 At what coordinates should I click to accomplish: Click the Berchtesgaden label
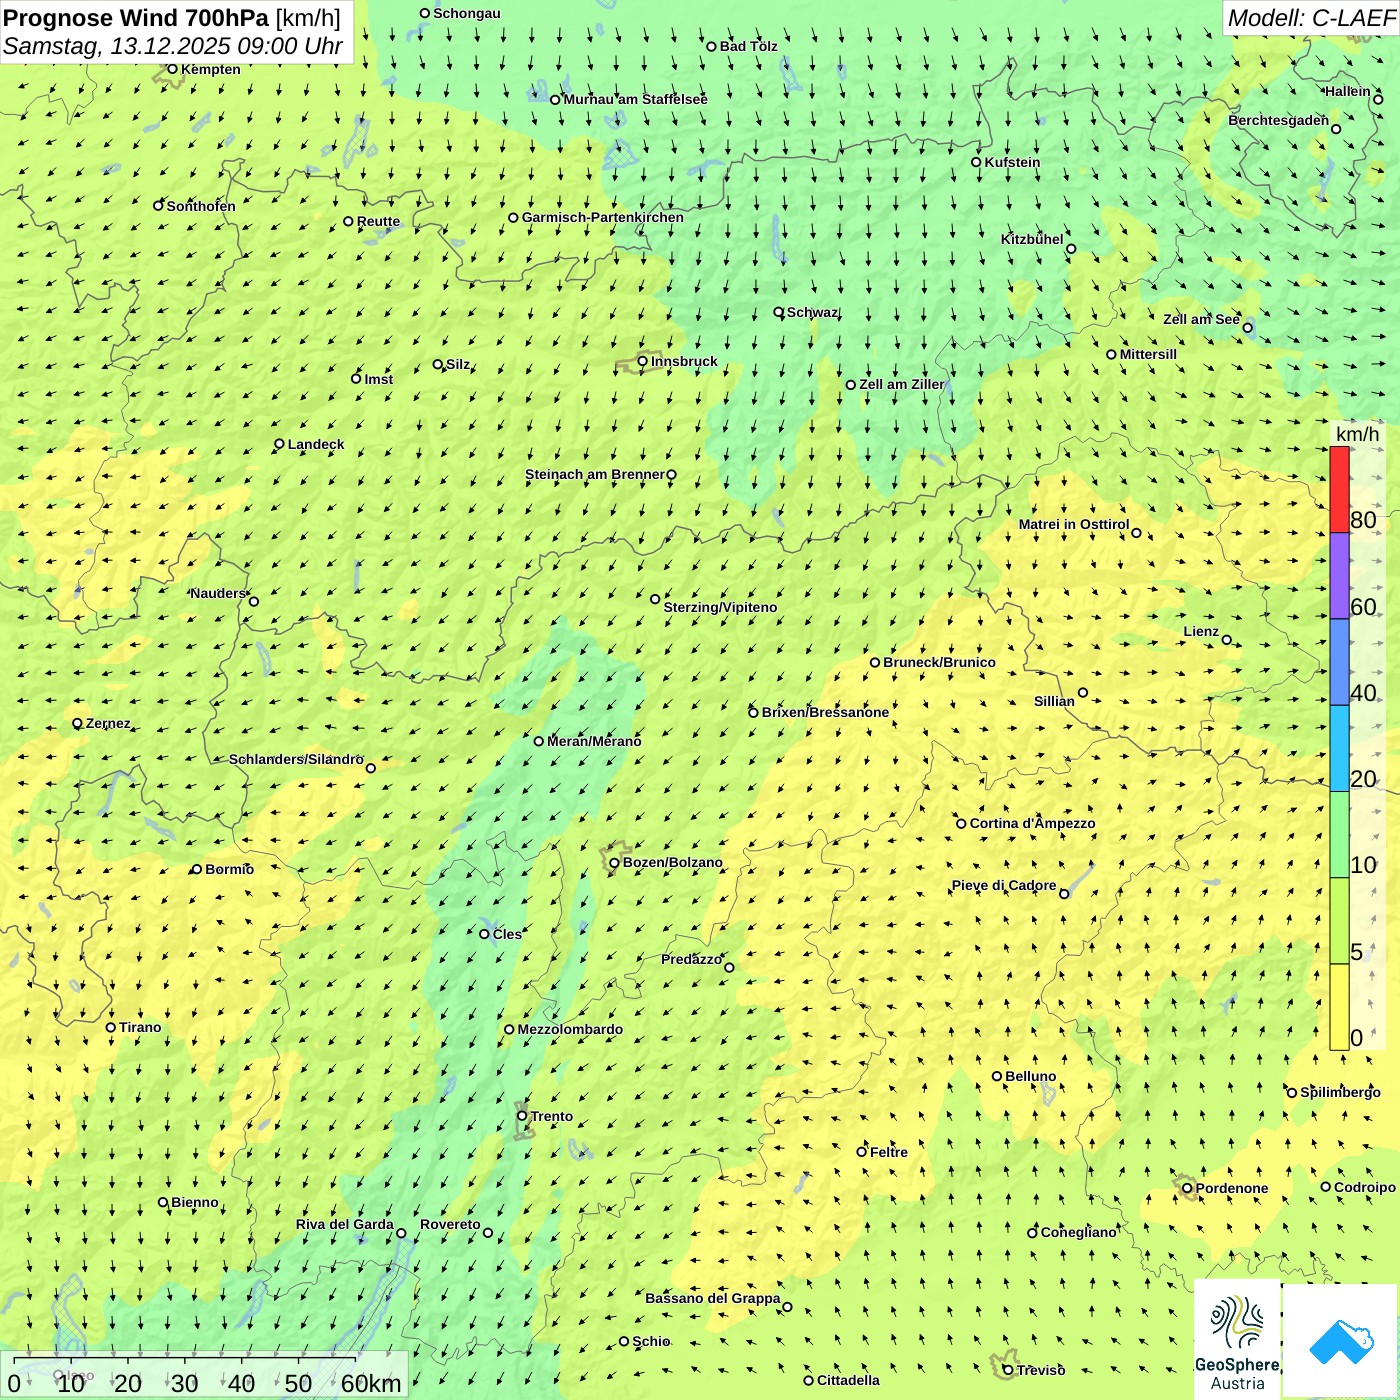pyautogui.click(x=1278, y=120)
